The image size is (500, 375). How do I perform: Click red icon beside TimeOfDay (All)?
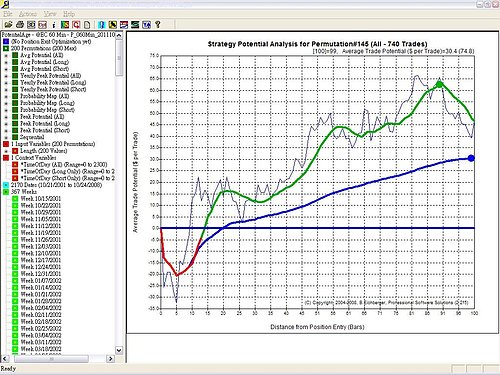point(15,165)
